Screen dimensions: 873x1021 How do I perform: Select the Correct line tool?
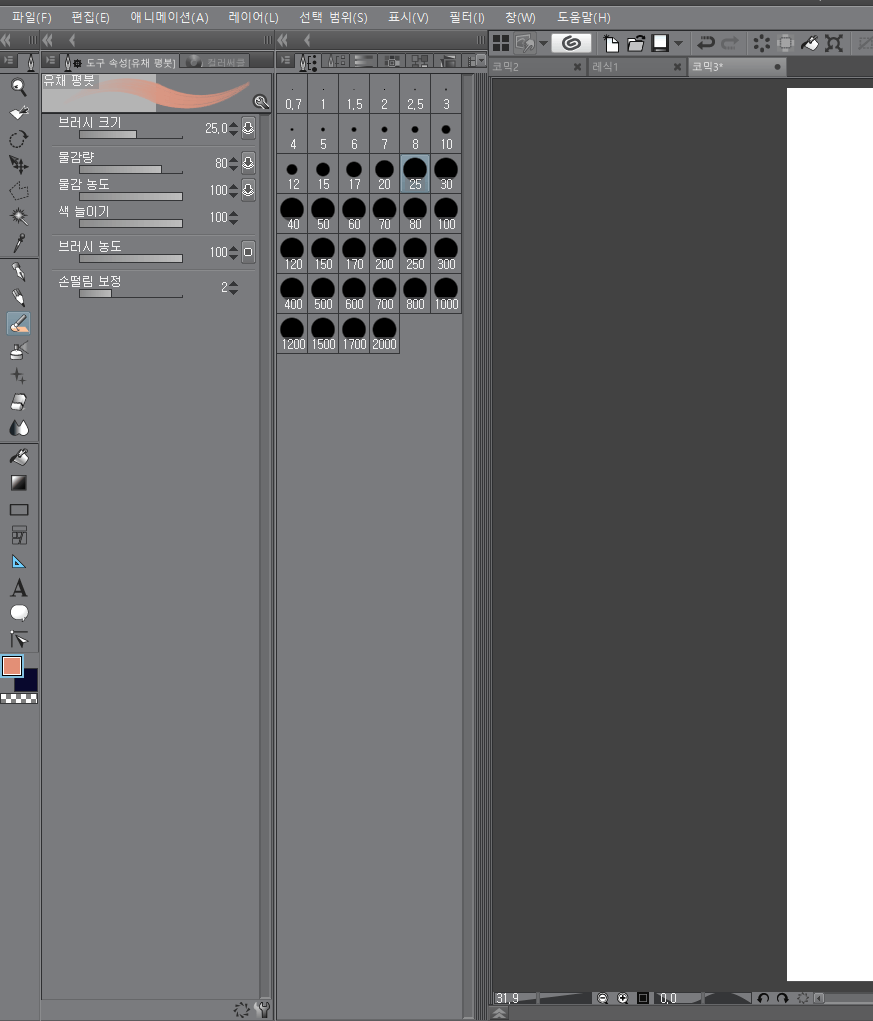point(18,639)
